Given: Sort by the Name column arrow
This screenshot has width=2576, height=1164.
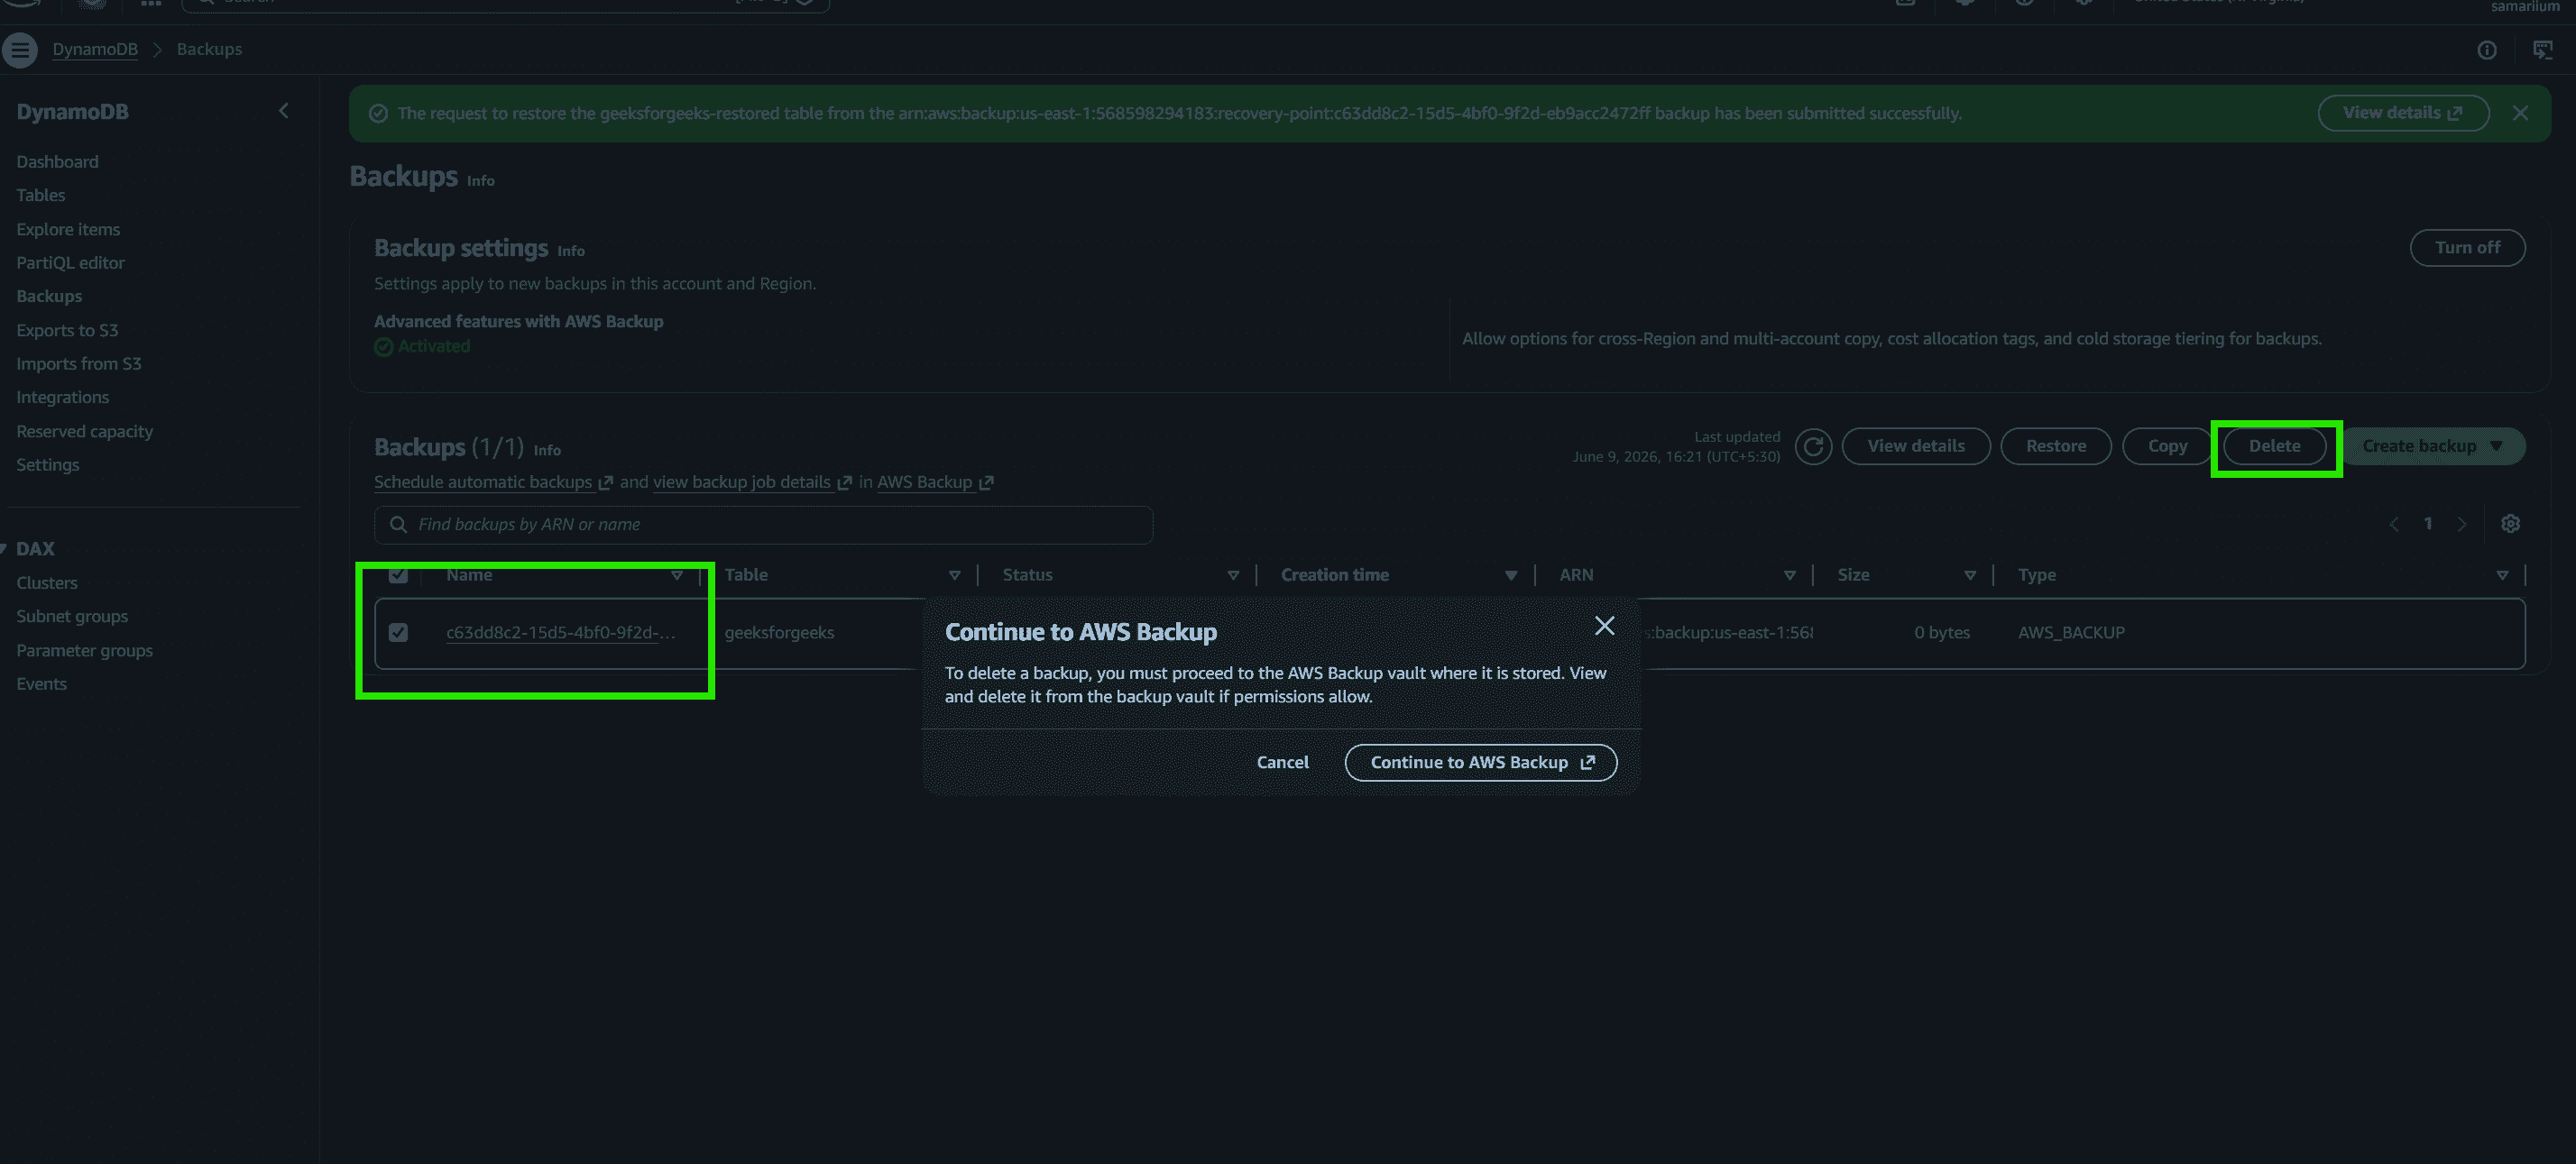Looking at the screenshot, I should [677, 575].
